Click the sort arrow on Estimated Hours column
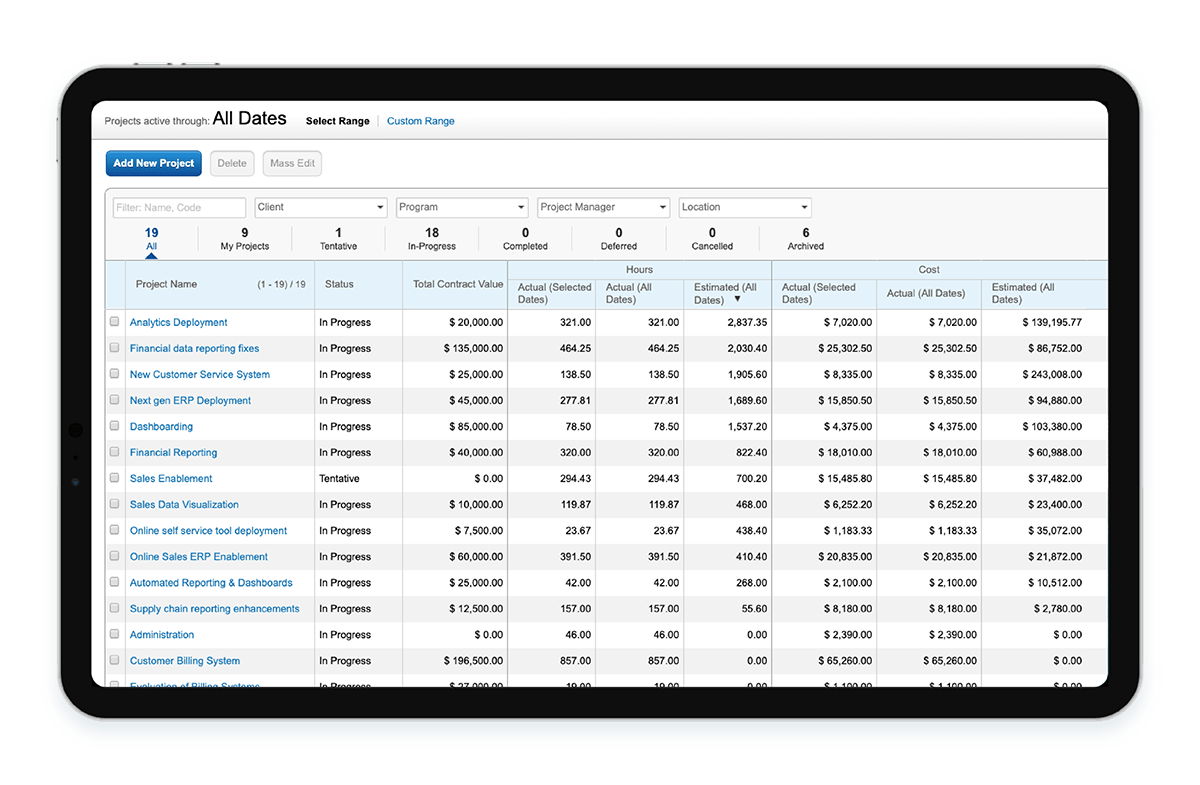 [737, 299]
